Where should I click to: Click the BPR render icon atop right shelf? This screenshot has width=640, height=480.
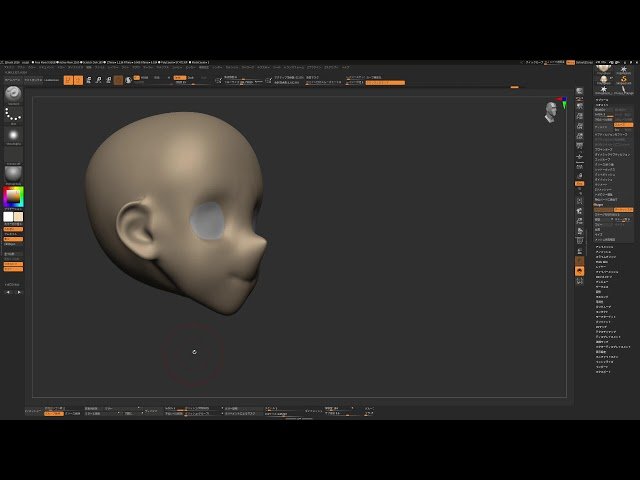click(x=579, y=91)
